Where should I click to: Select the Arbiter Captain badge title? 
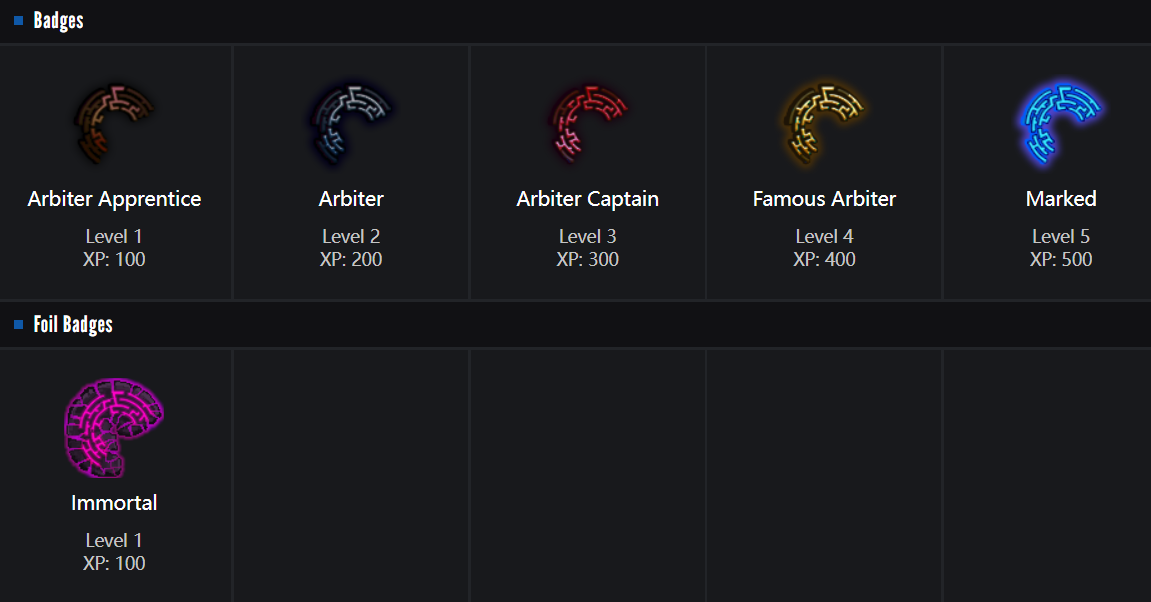pos(588,199)
